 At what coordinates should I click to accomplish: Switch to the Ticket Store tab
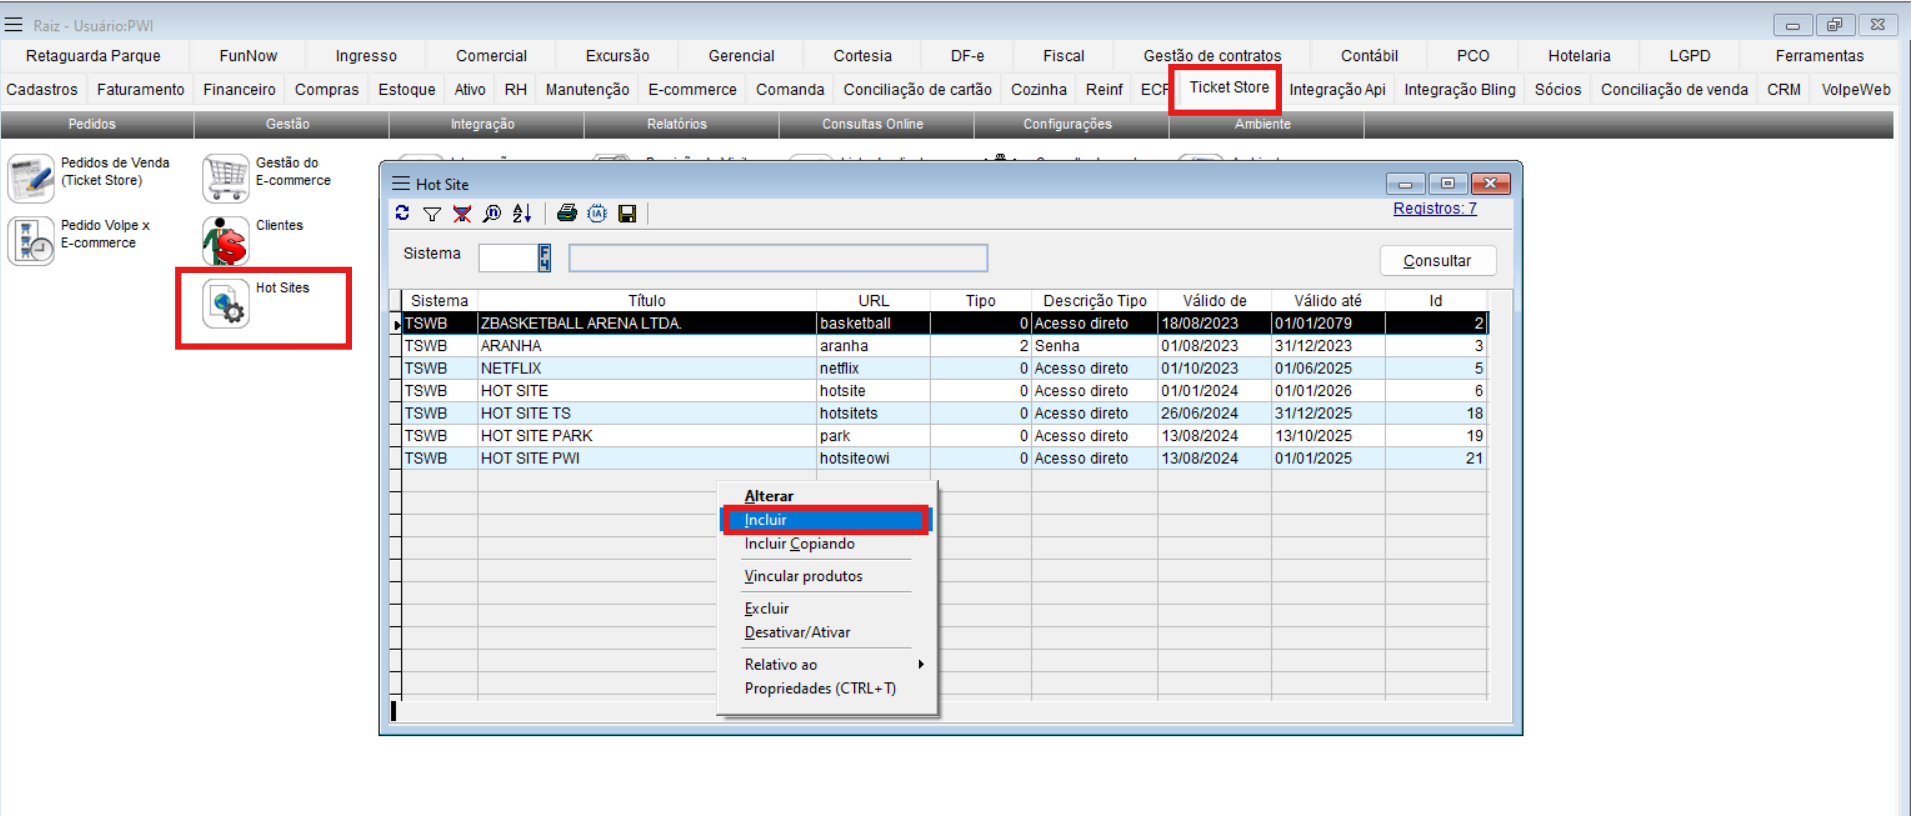click(1228, 88)
